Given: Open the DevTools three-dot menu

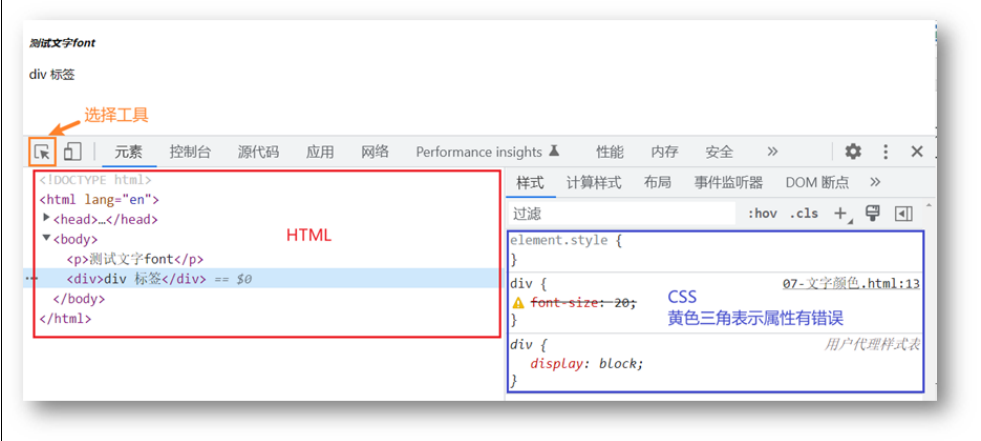Looking at the screenshot, I should point(885,151).
